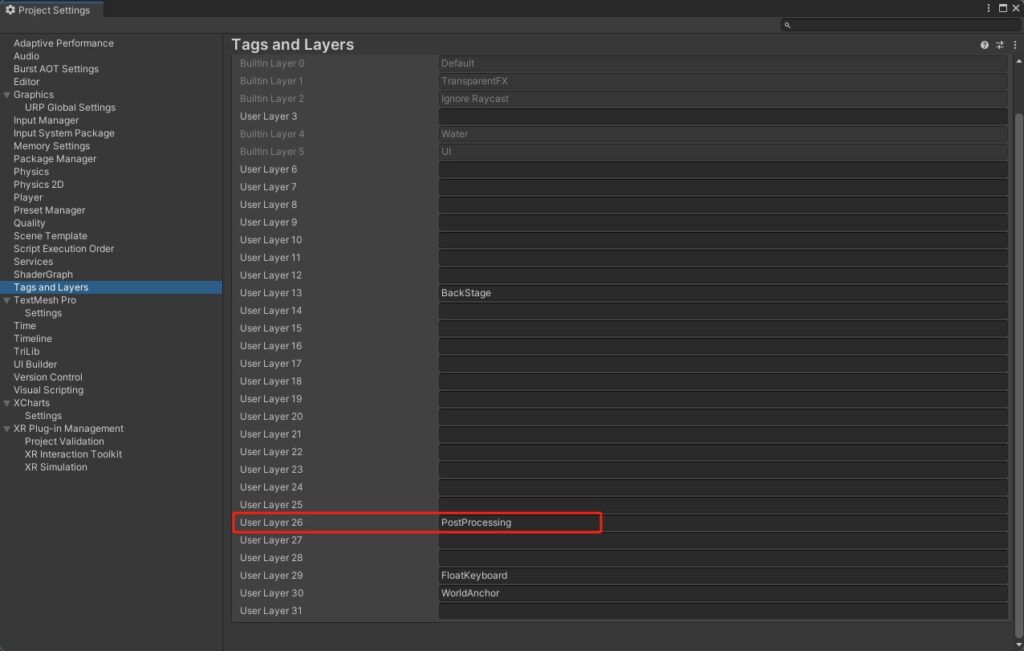Viewport: 1024px width, 651px height.
Task: Maximize the Project Settings window
Action: (x=1002, y=9)
